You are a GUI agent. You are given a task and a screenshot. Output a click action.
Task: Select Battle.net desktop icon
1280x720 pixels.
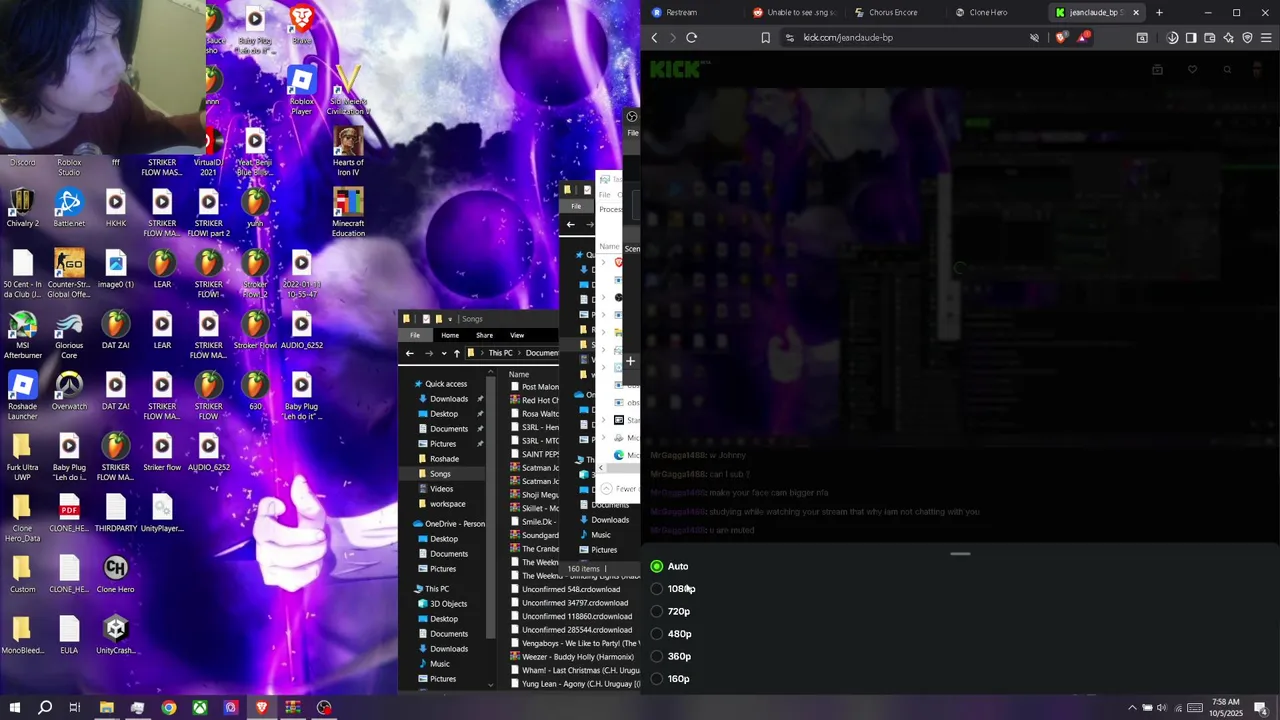tap(69, 208)
